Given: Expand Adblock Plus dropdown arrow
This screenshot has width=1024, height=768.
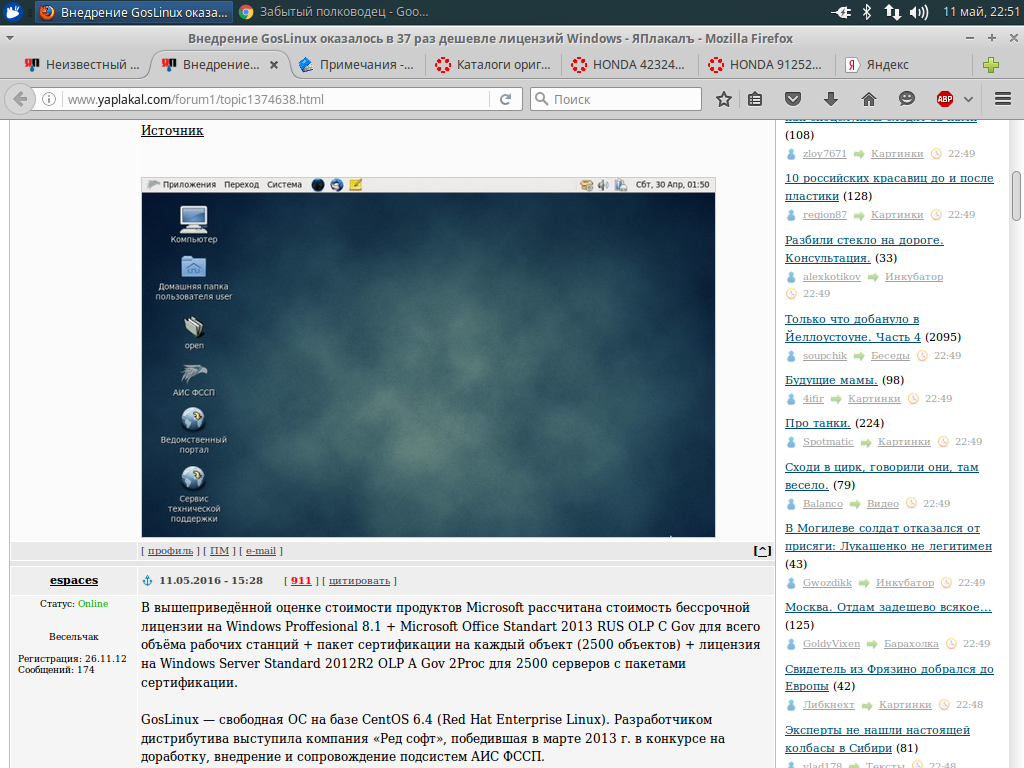Looking at the screenshot, I should (968, 99).
